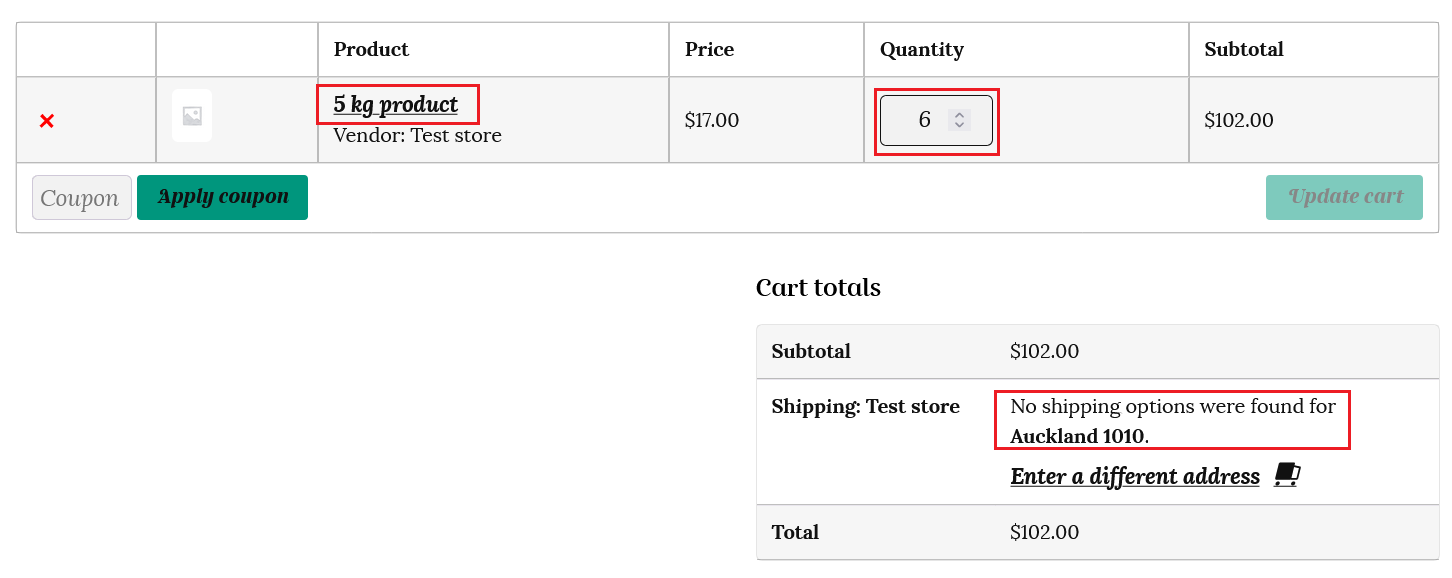Focus the Coupon code field
The width and height of the screenshot is (1452, 578).
81,198
